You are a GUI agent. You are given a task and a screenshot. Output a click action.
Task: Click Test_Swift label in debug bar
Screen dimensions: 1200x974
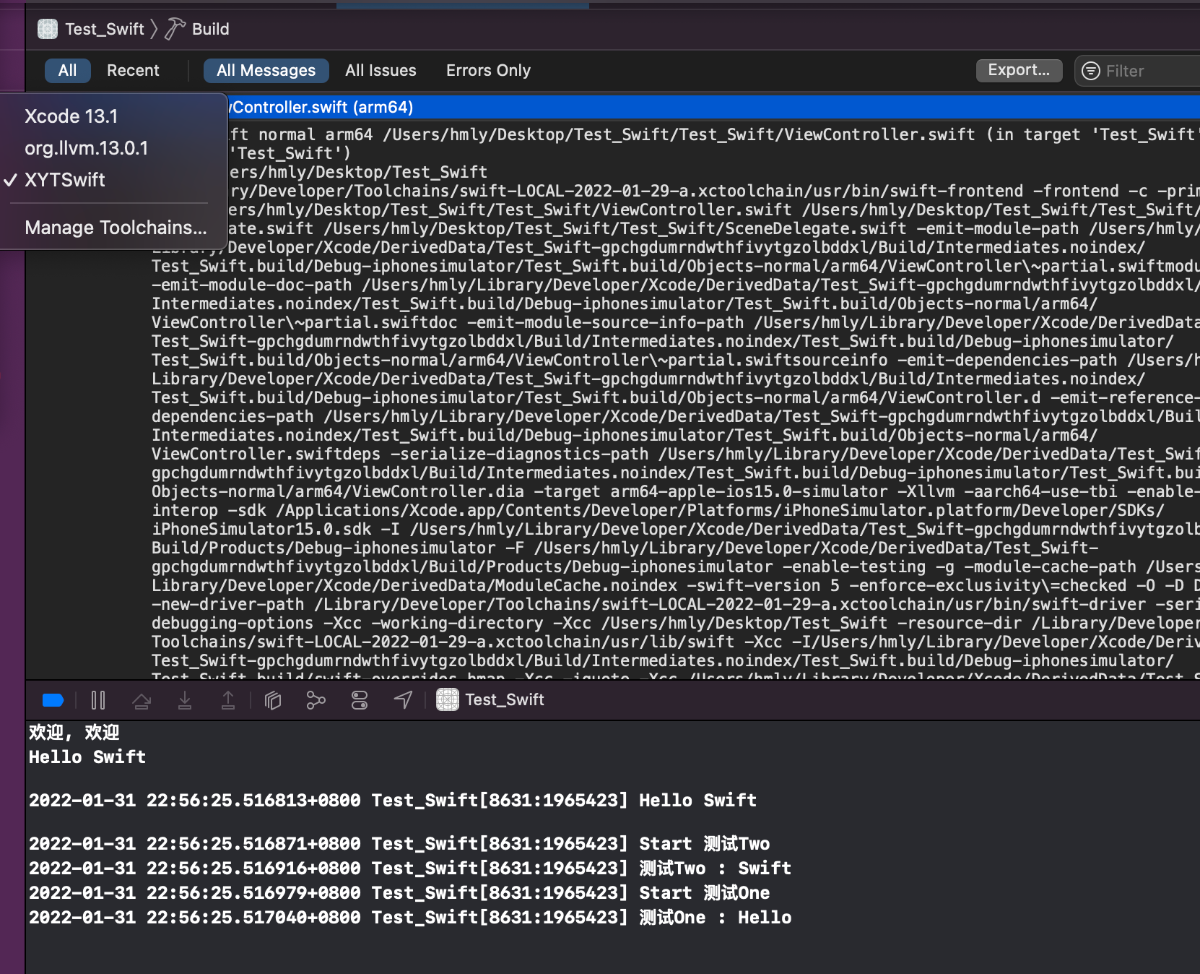pyautogui.click(x=505, y=700)
